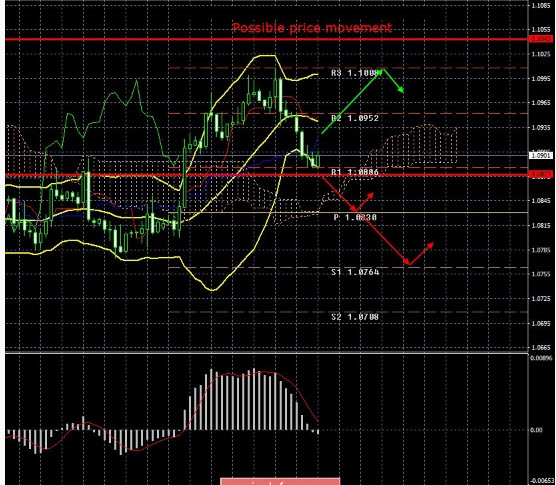The width and height of the screenshot is (556, 485).
Task: Select the upper thick red horizontal line
Action: (267, 39)
